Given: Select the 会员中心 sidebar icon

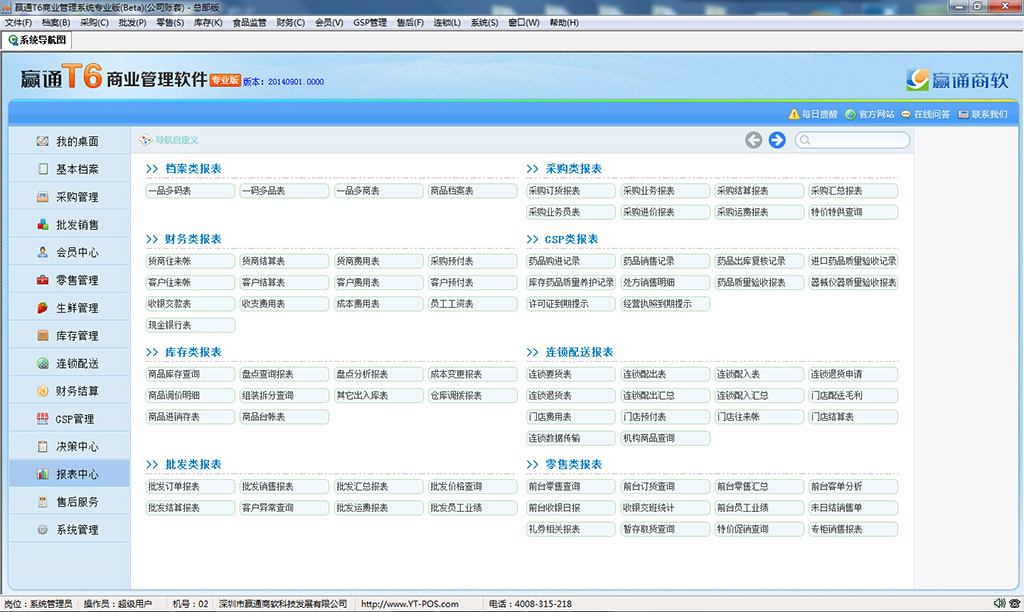Looking at the screenshot, I should (x=43, y=253).
